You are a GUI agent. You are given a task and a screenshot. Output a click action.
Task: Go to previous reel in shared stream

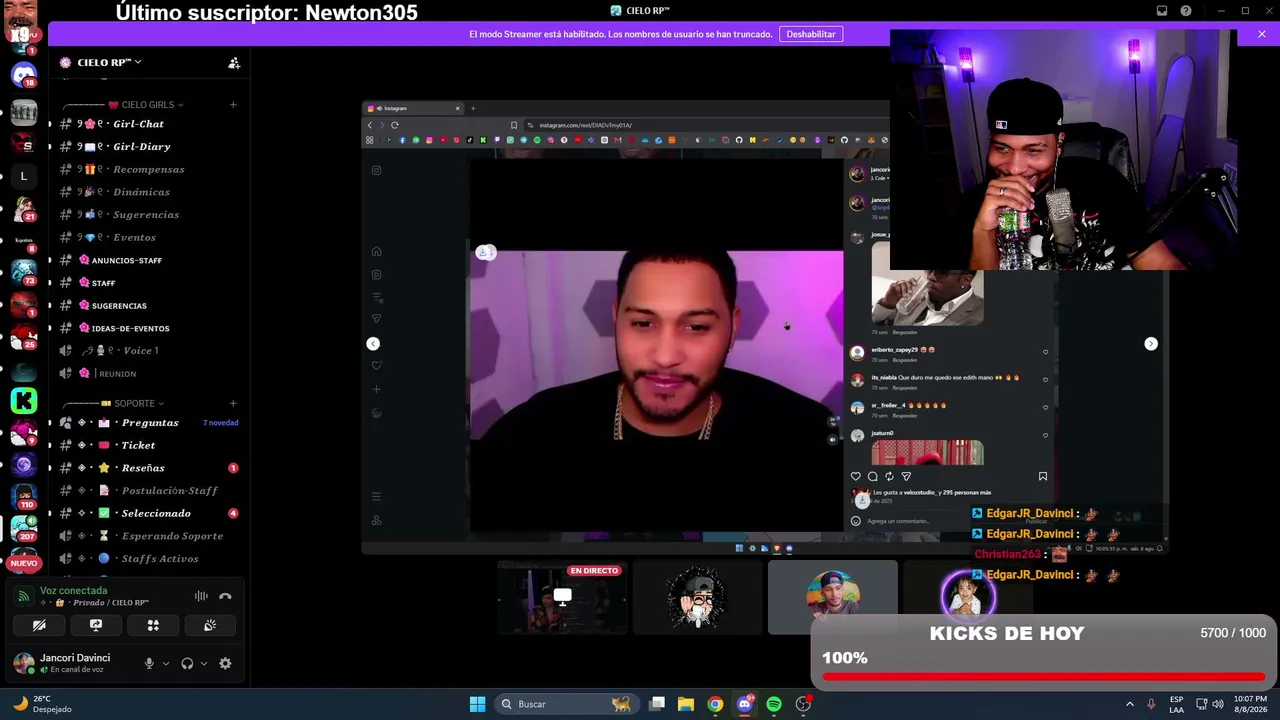[373, 344]
